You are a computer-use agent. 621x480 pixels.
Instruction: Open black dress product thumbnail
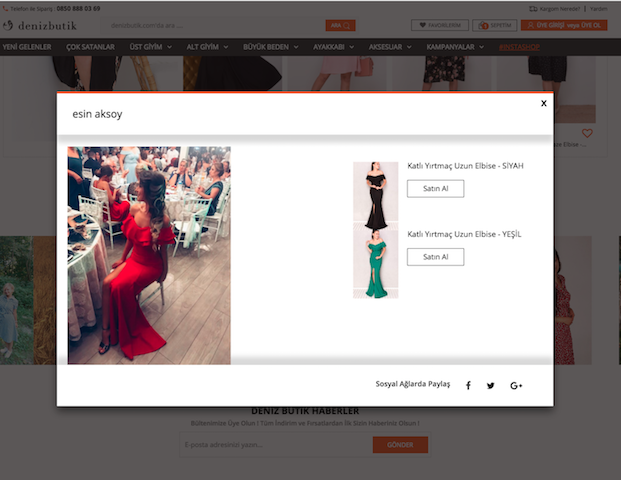click(x=375, y=195)
